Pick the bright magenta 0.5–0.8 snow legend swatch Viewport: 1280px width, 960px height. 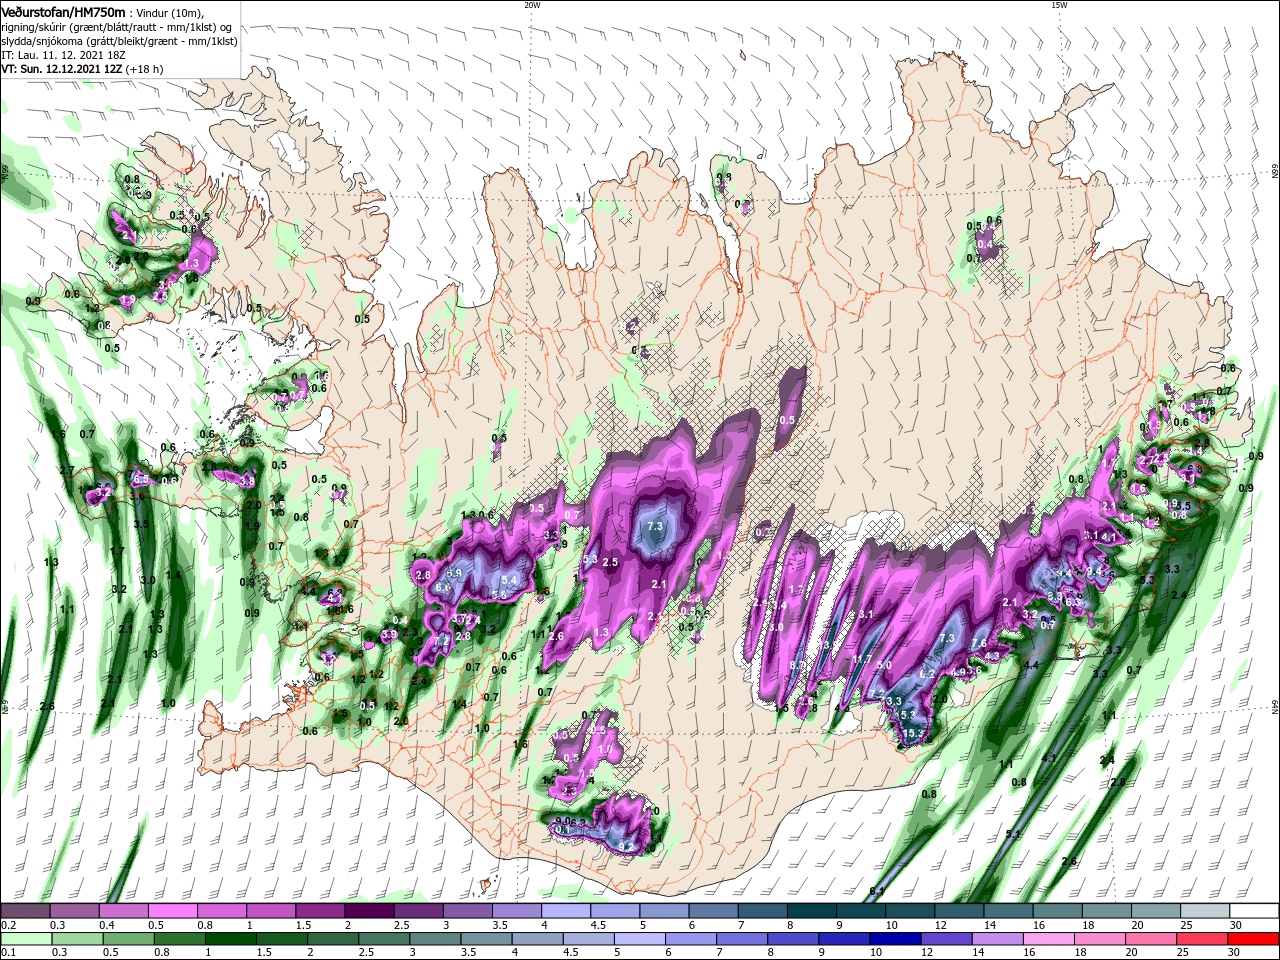pyautogui.click(x=172, y=911)
